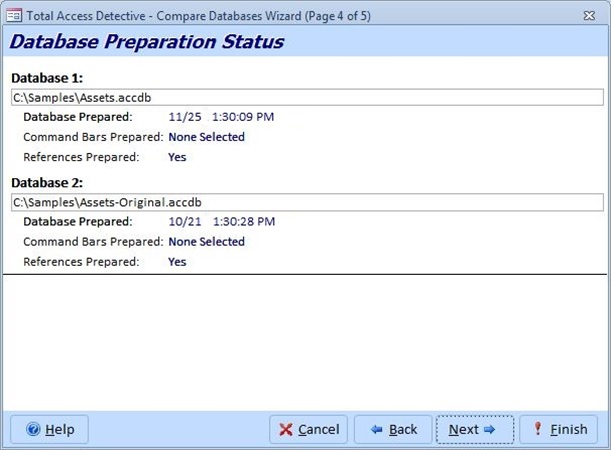Click the 10/21 1:30:28 PM prepared time
The image size is (611, 450).
(222, 222)
